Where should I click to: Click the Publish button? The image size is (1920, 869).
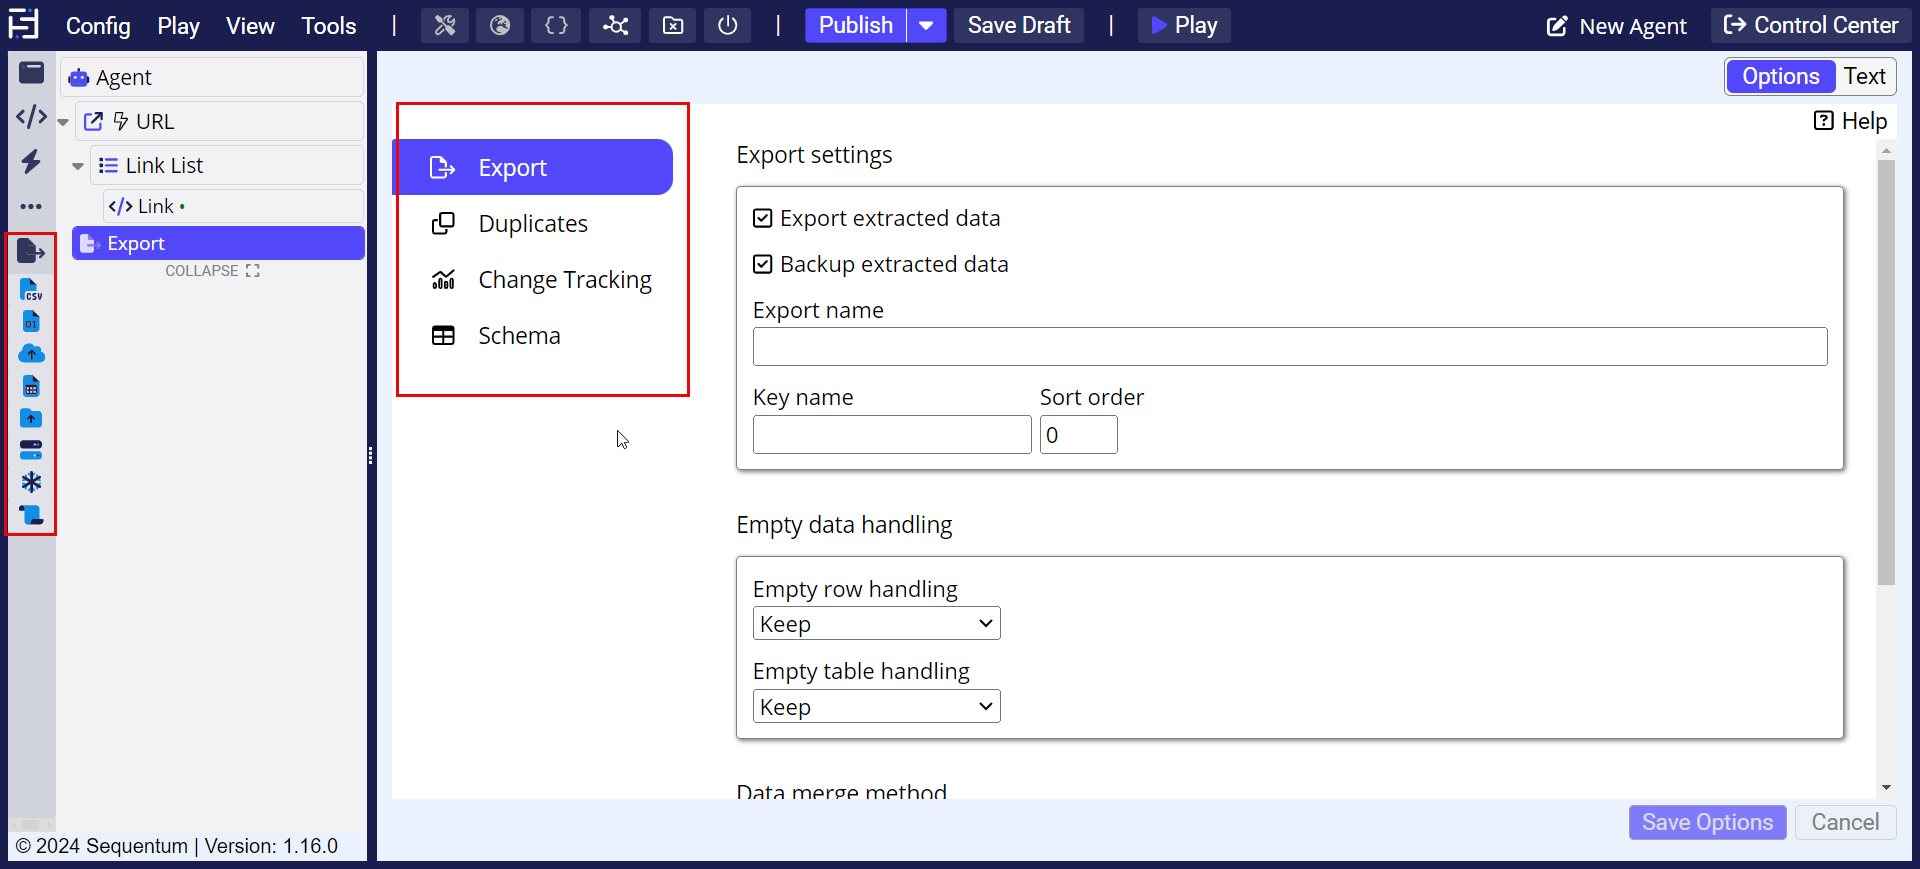(x=856, y=26)
